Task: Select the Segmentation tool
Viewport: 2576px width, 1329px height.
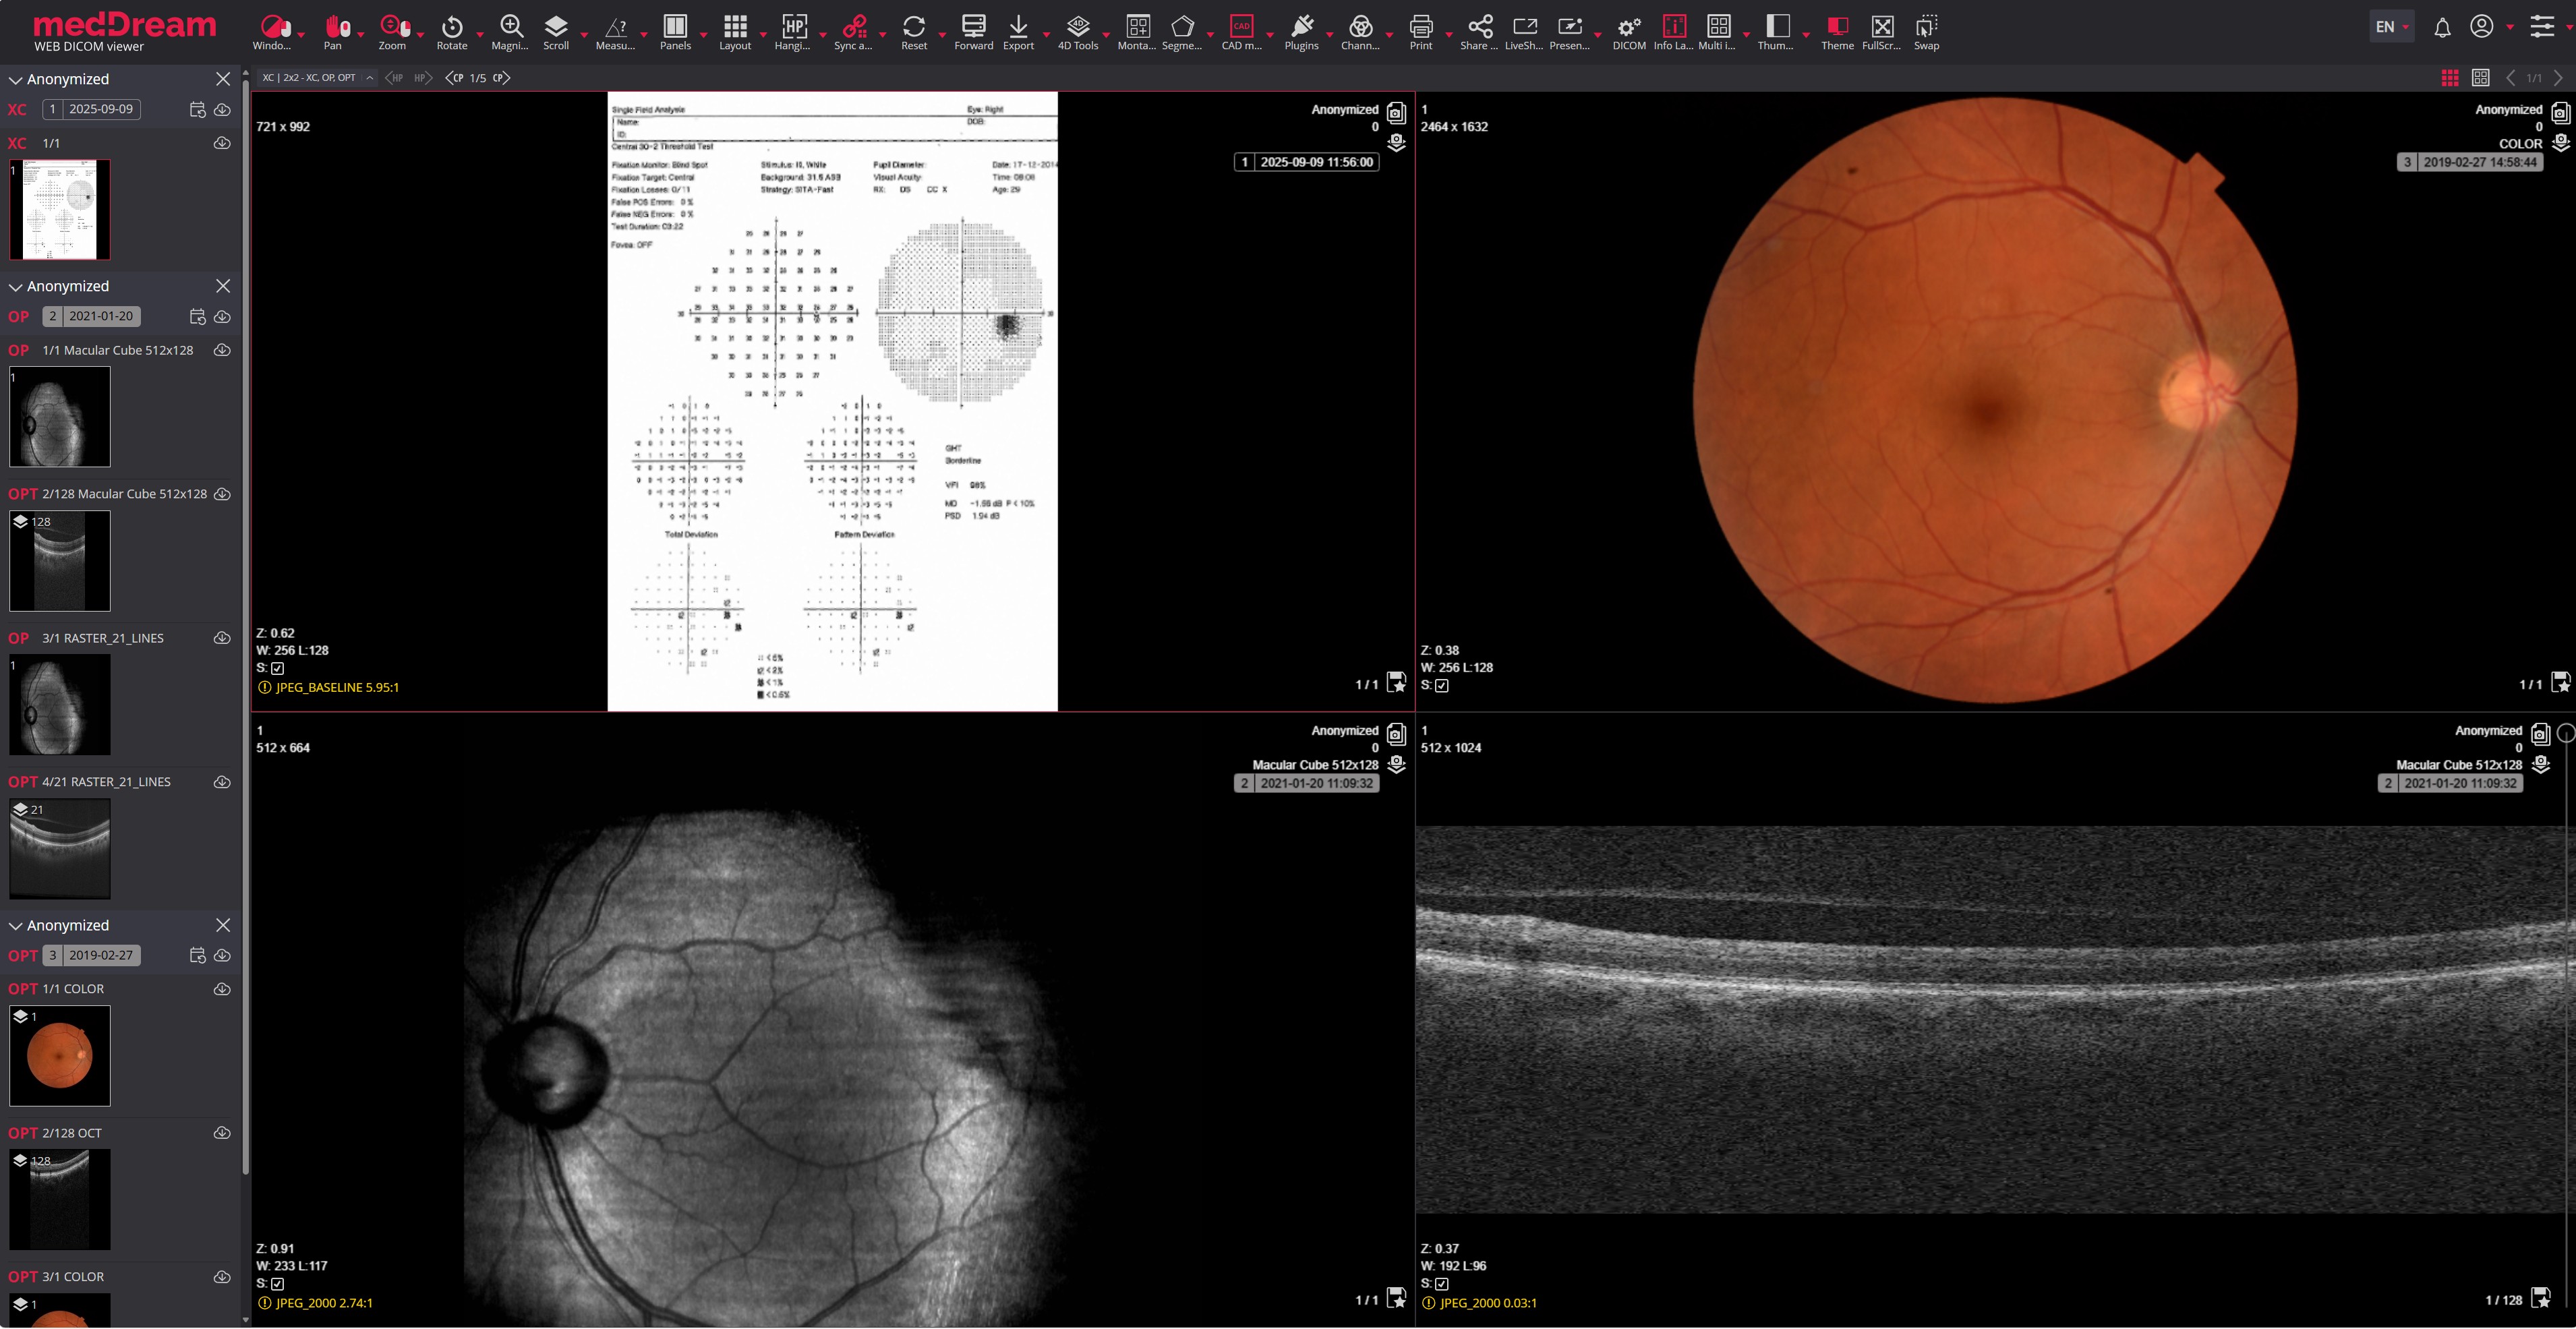Action: click(1182, 32)
